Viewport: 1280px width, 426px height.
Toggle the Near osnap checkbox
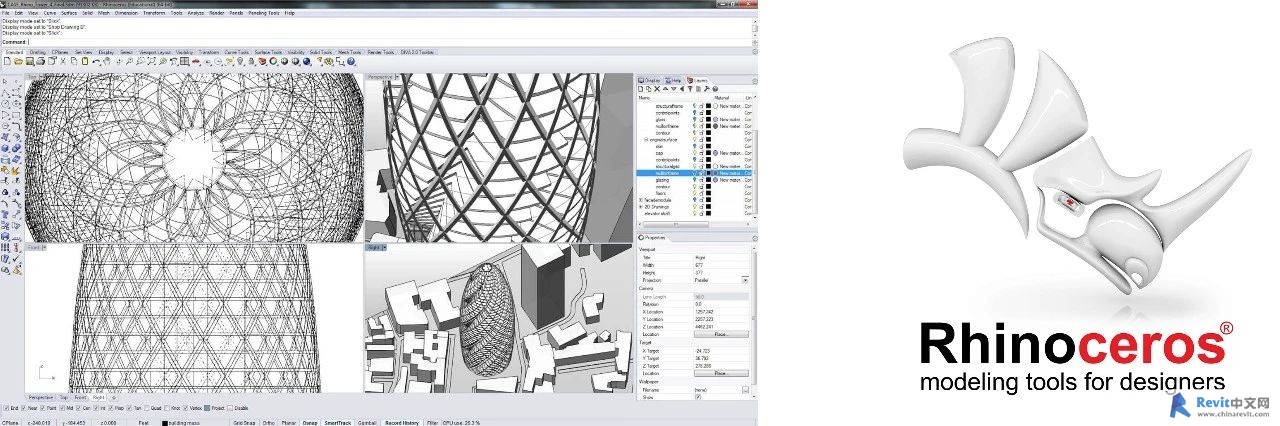(24, 408)
